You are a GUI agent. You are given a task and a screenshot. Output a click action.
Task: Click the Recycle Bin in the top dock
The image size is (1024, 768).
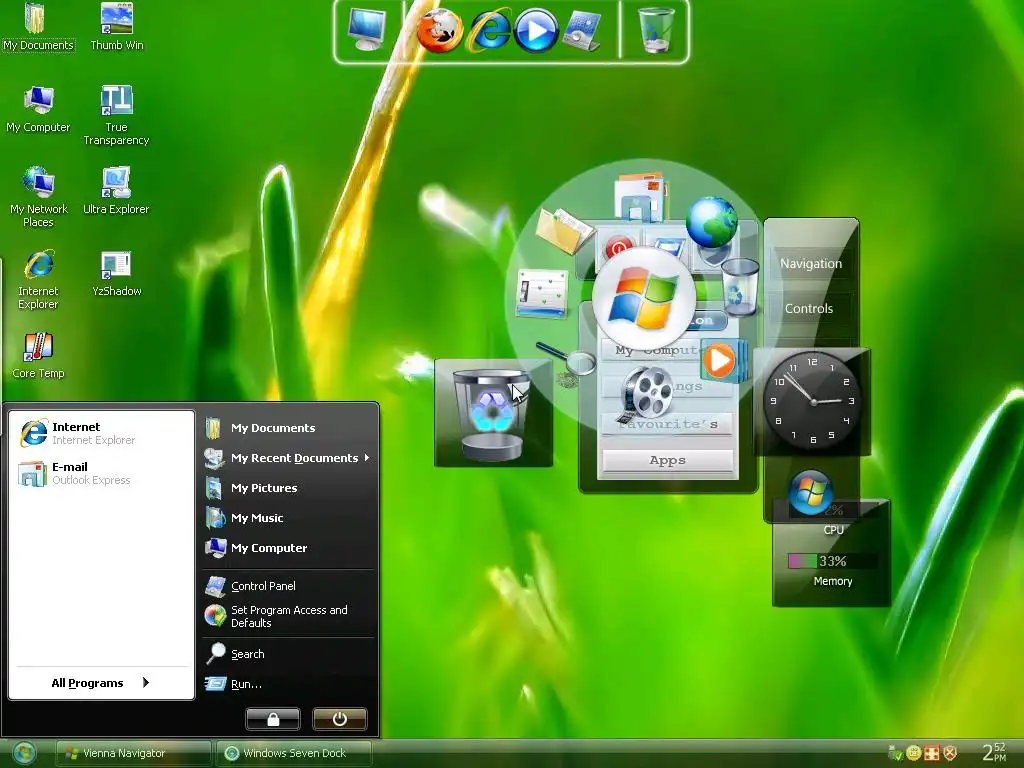(x=656, y=29)
